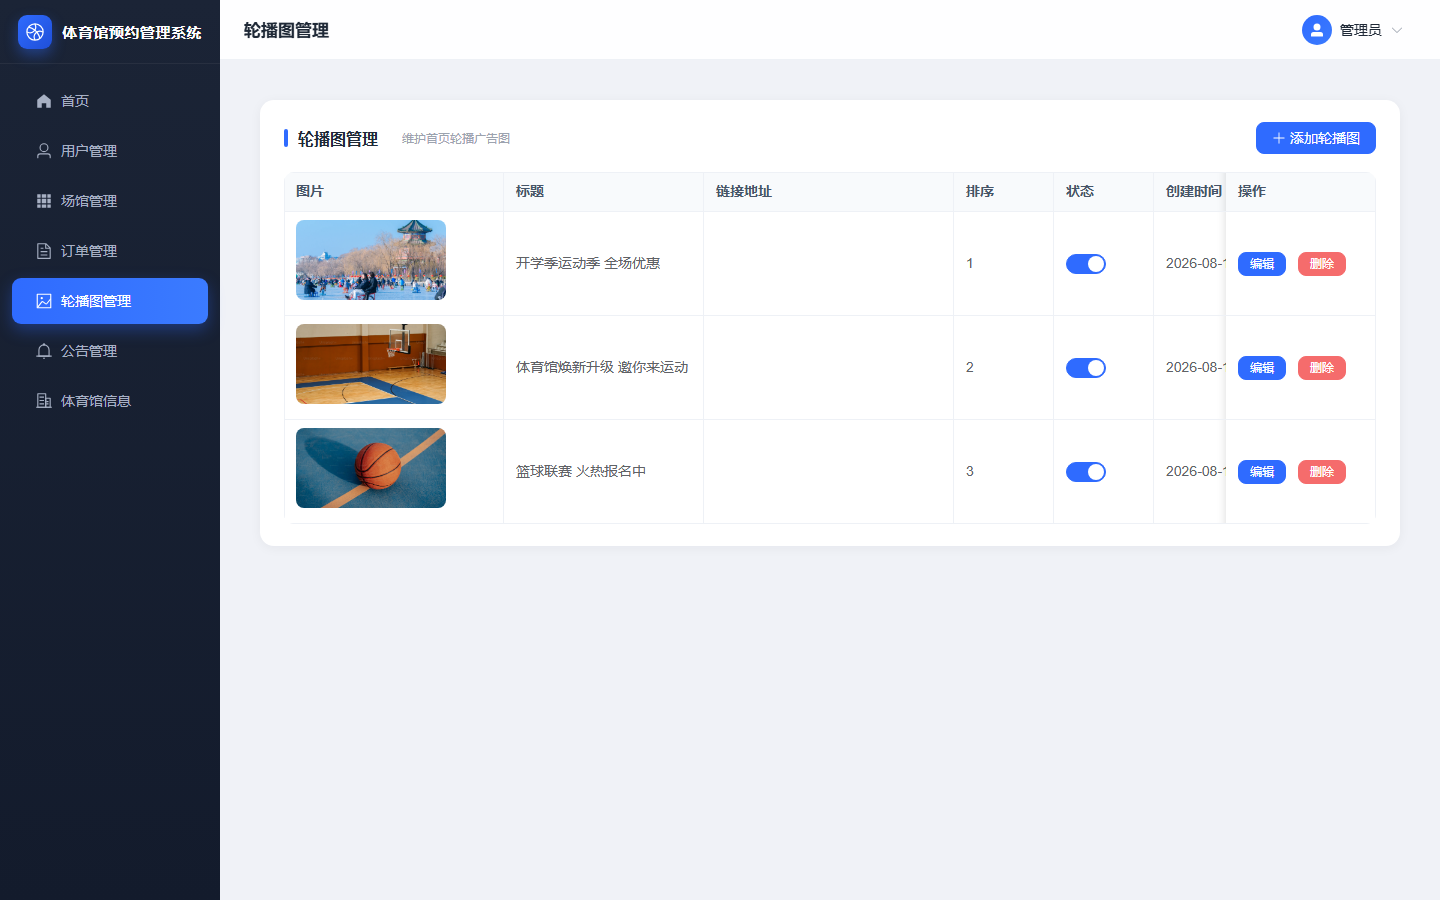Disable the 篮球联赛 火热报名中 status switch

tap(1086, 472)
